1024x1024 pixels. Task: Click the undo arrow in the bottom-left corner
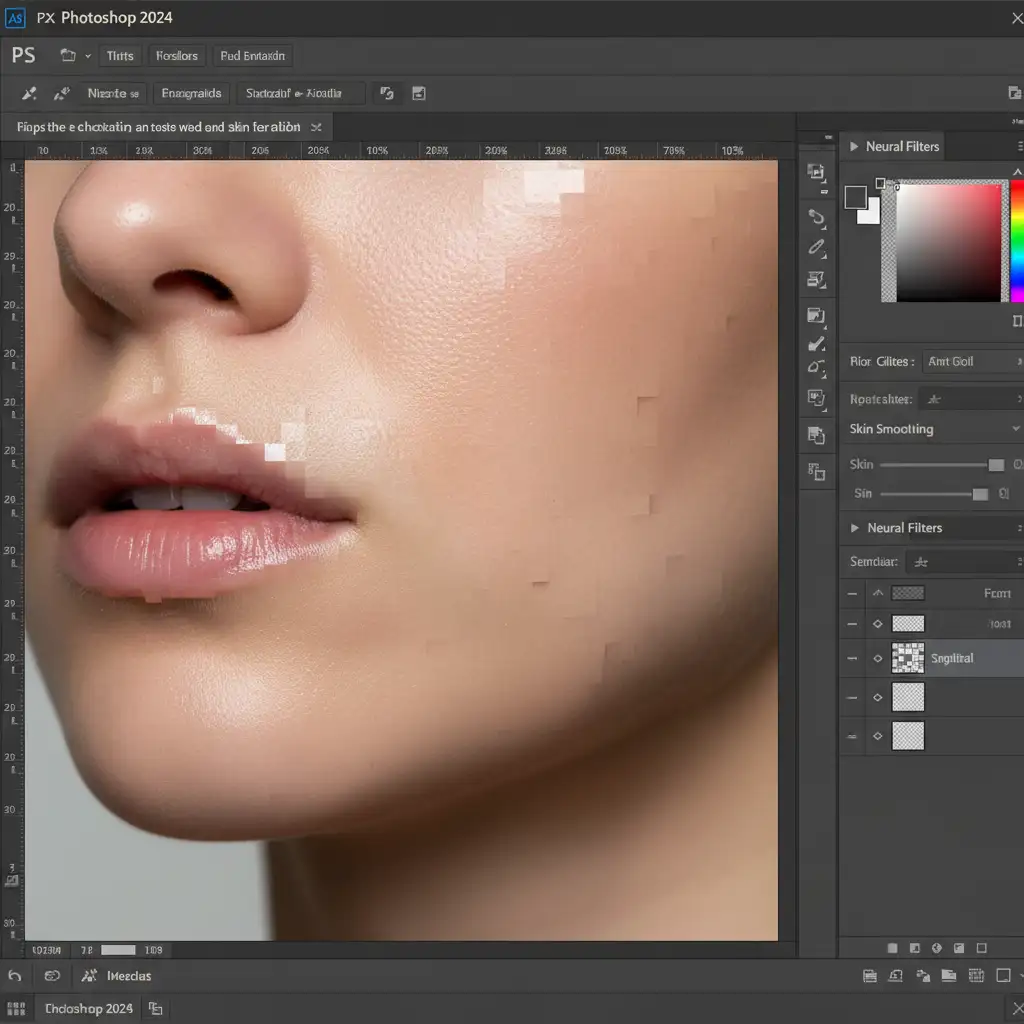14,976
